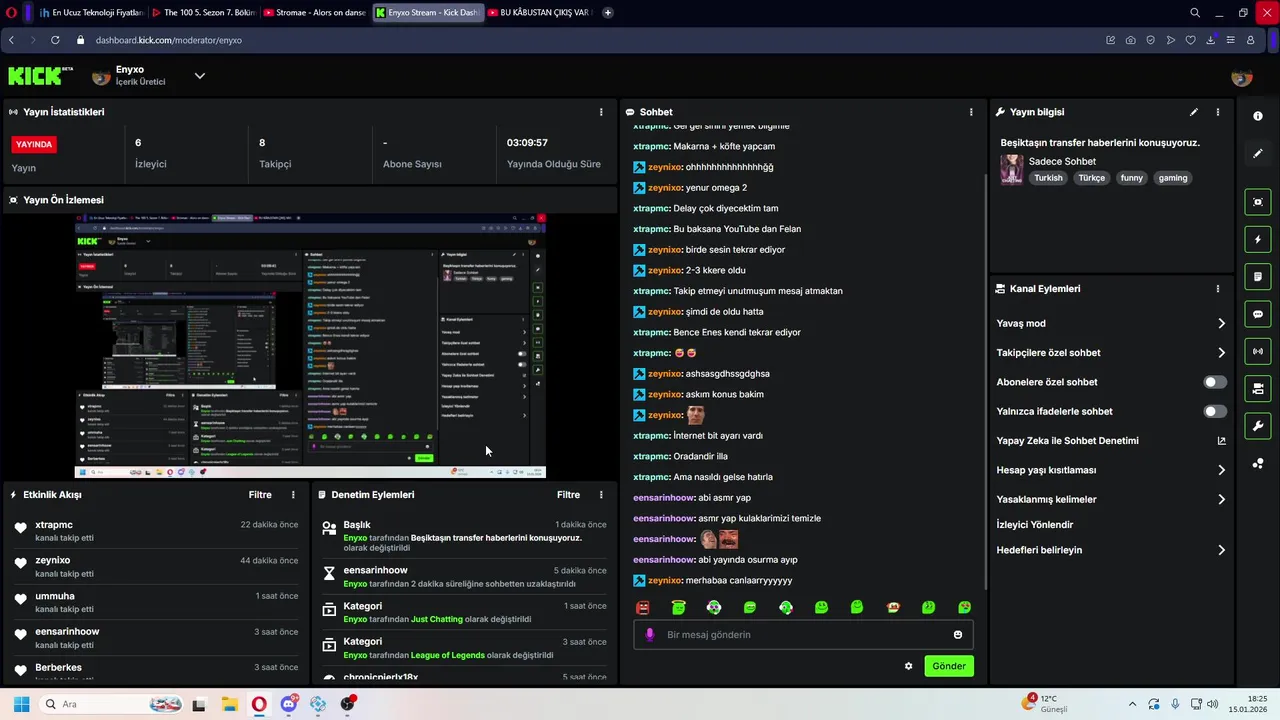Viewport: 1280px width, 720px height.
Task: Click in Bir mesaj gönderin input field
Action: pyautogui.click(x=803, y=635)
